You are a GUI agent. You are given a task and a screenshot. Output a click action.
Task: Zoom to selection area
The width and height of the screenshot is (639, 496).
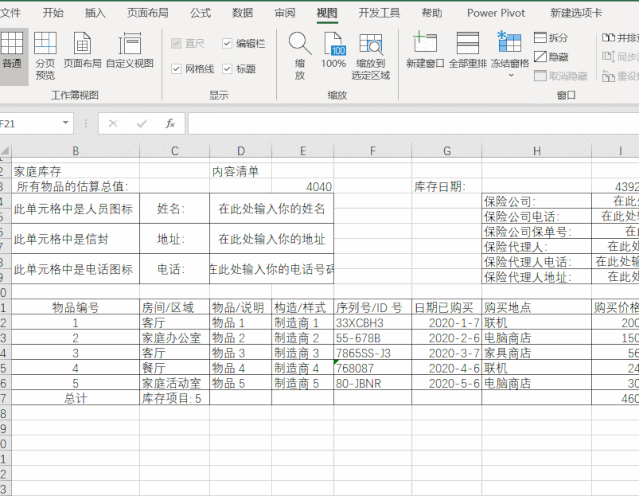[x=370, y=55]
